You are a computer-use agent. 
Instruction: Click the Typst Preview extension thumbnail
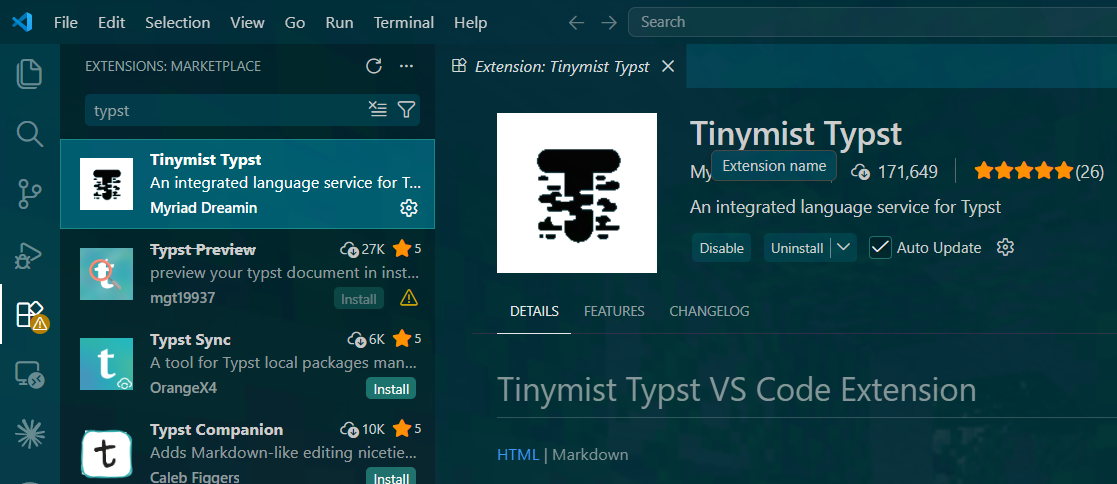(x=107, y=274)
